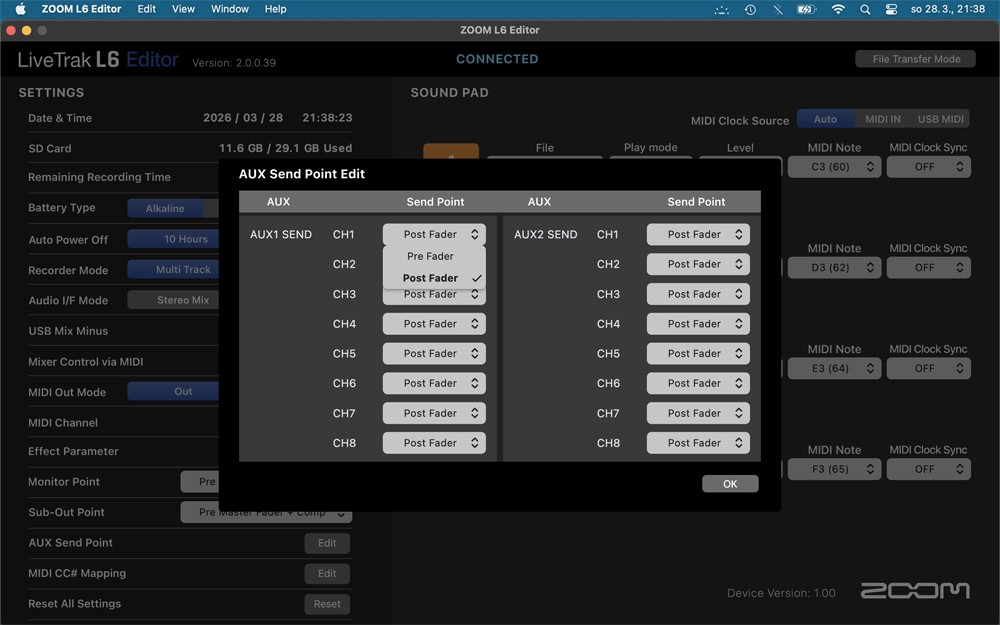This screenshot has width=1000, height=625.
Task: Click the Wi-Fi status icon
Action: [837, 9]
